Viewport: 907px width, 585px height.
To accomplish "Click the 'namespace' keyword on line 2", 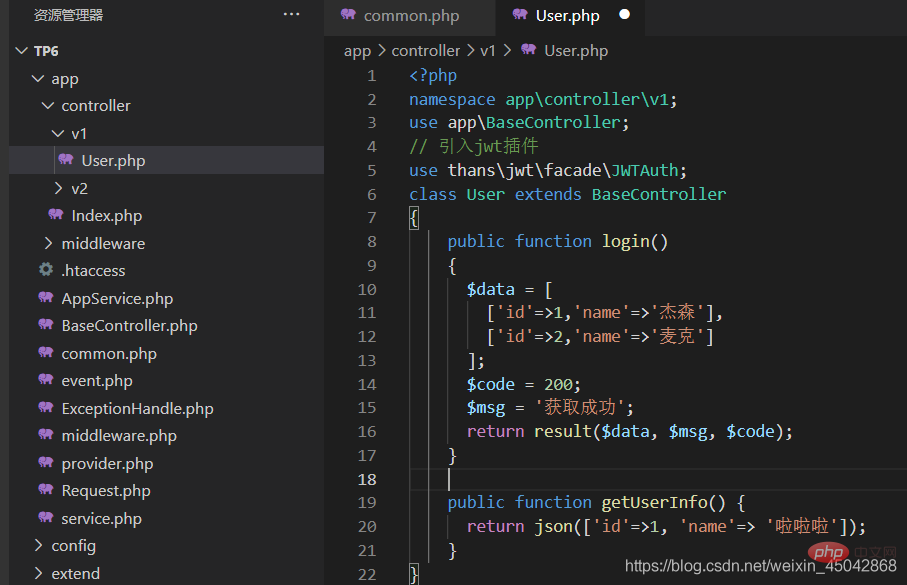I will pyautogui.click(x=452, y=100).
